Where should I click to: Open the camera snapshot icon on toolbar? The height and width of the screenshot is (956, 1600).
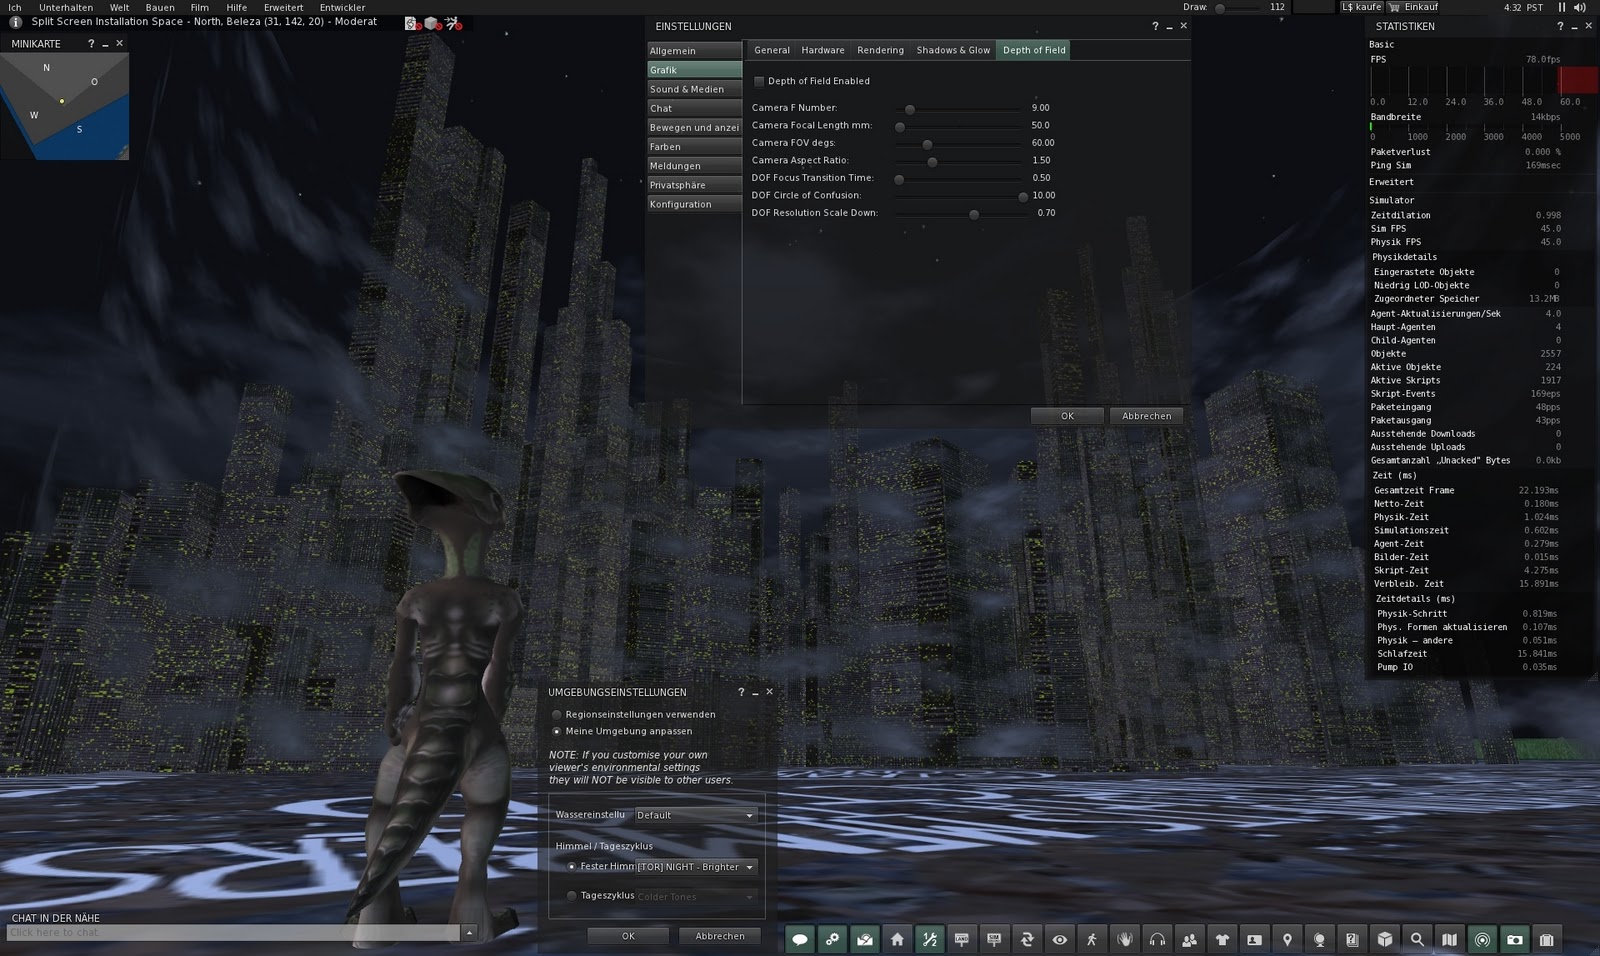(x=1513, y=940)
